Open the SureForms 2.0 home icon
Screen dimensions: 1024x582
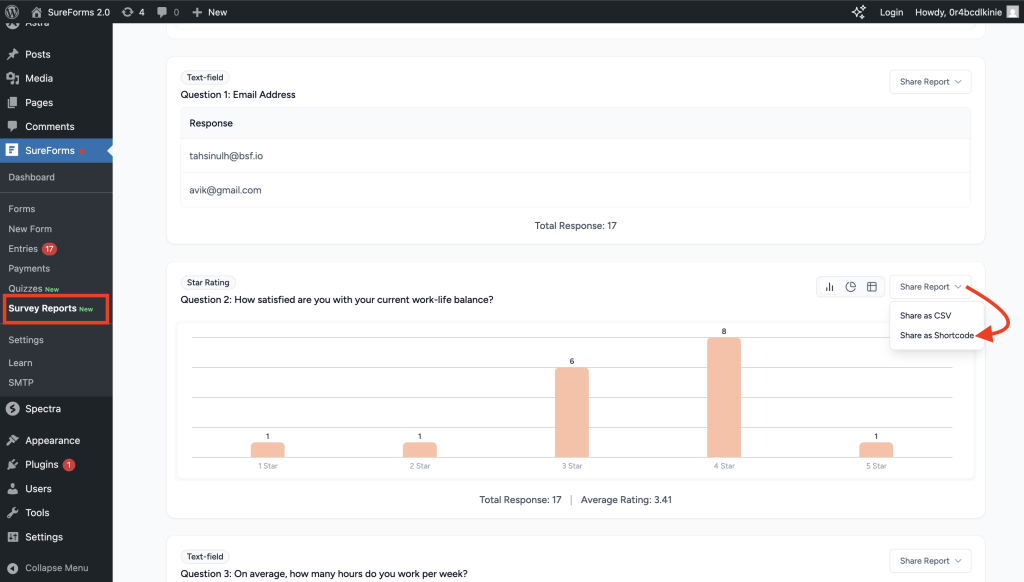[x=37, y=12]
